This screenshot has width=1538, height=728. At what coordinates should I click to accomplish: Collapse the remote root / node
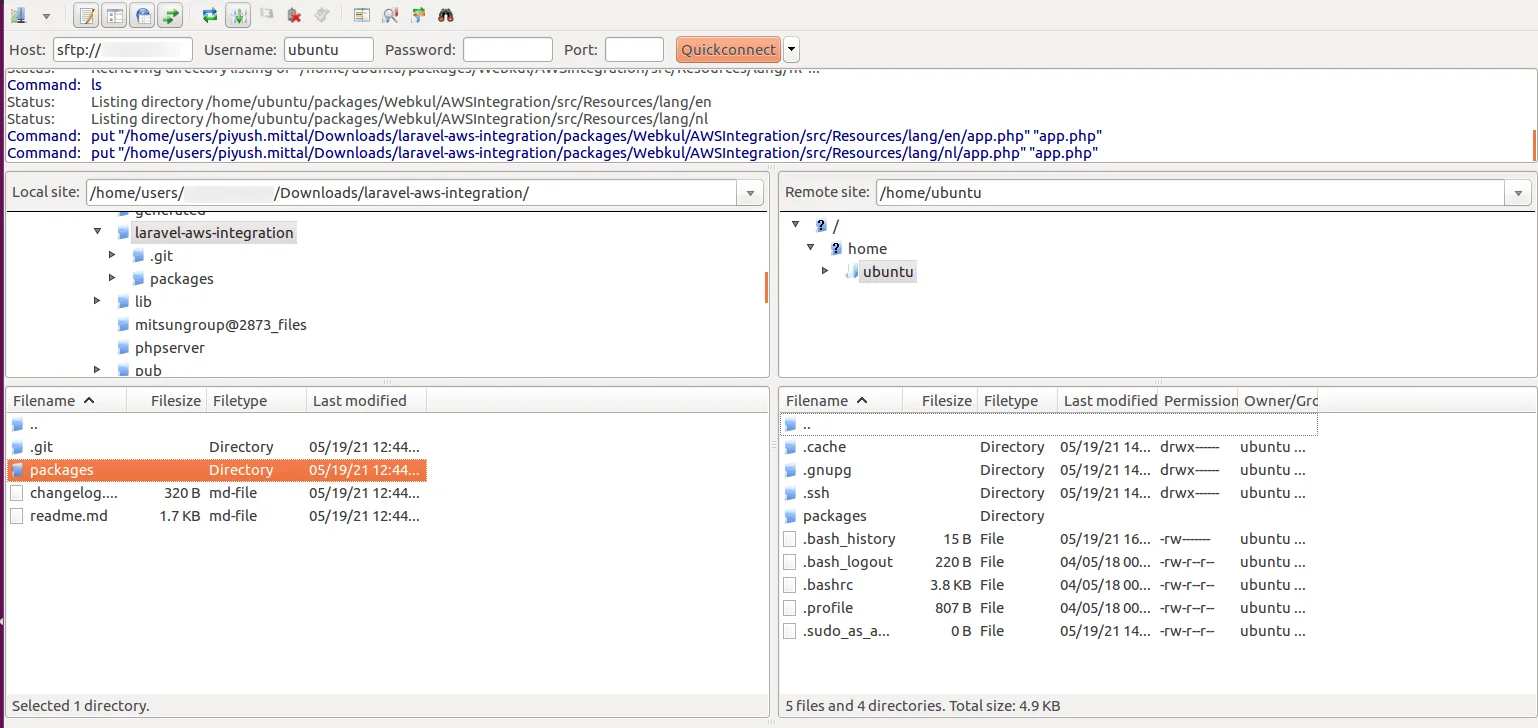[x=796, y=225]
